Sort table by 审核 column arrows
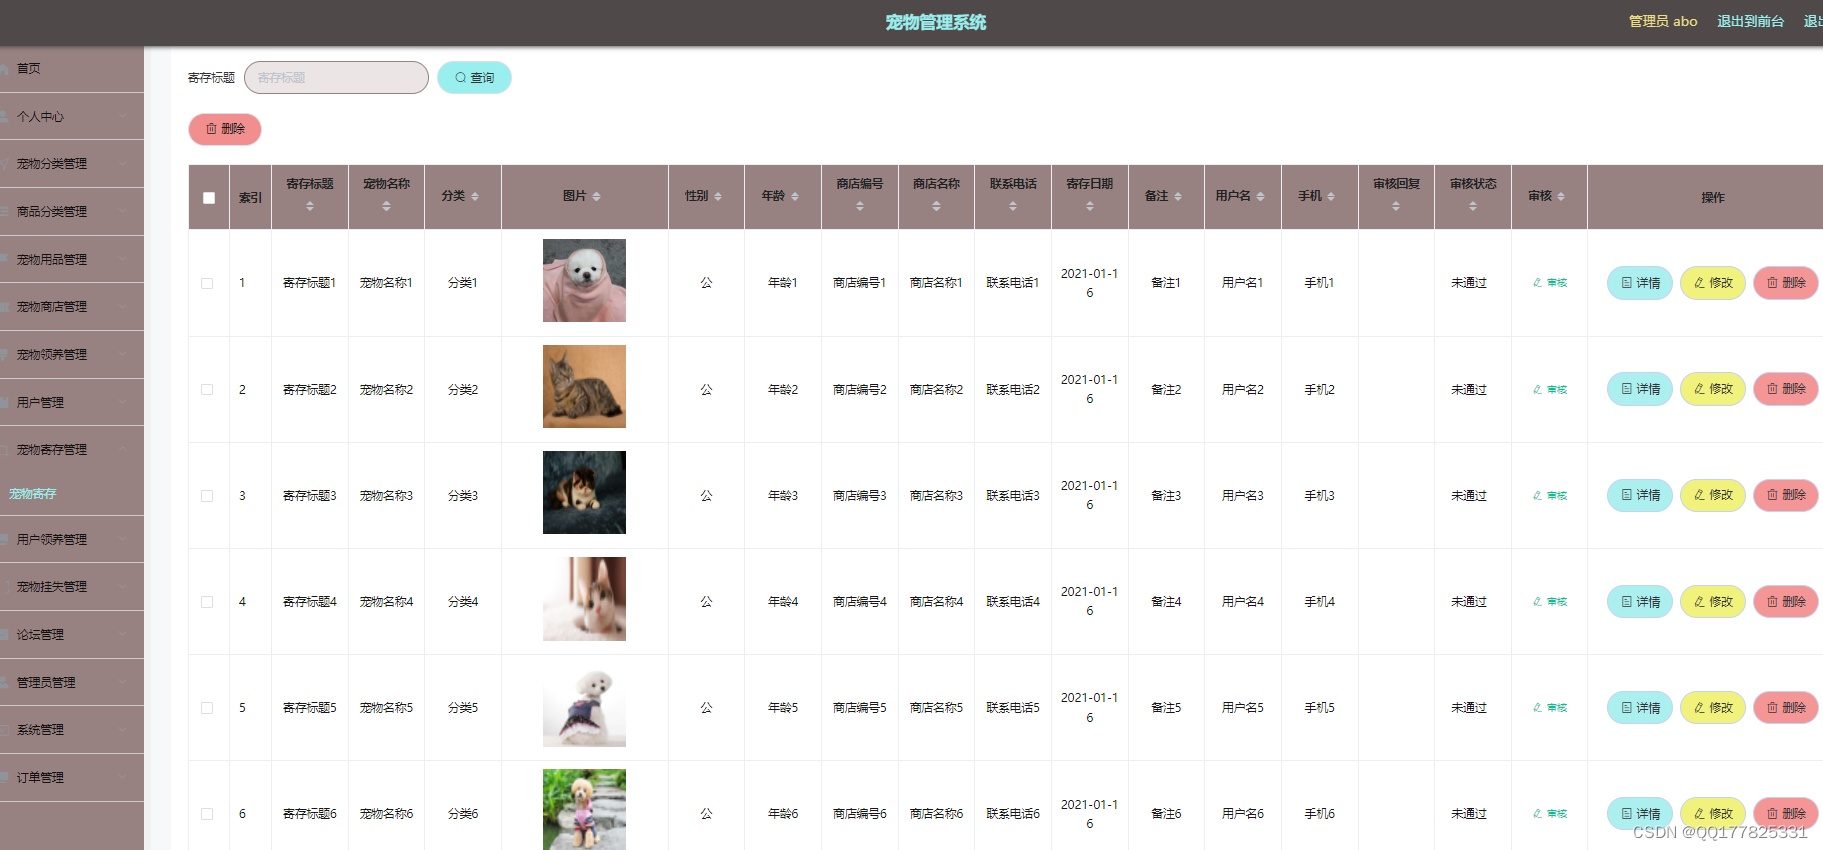The image size is (1823, 850). [x=1561, y=197]
